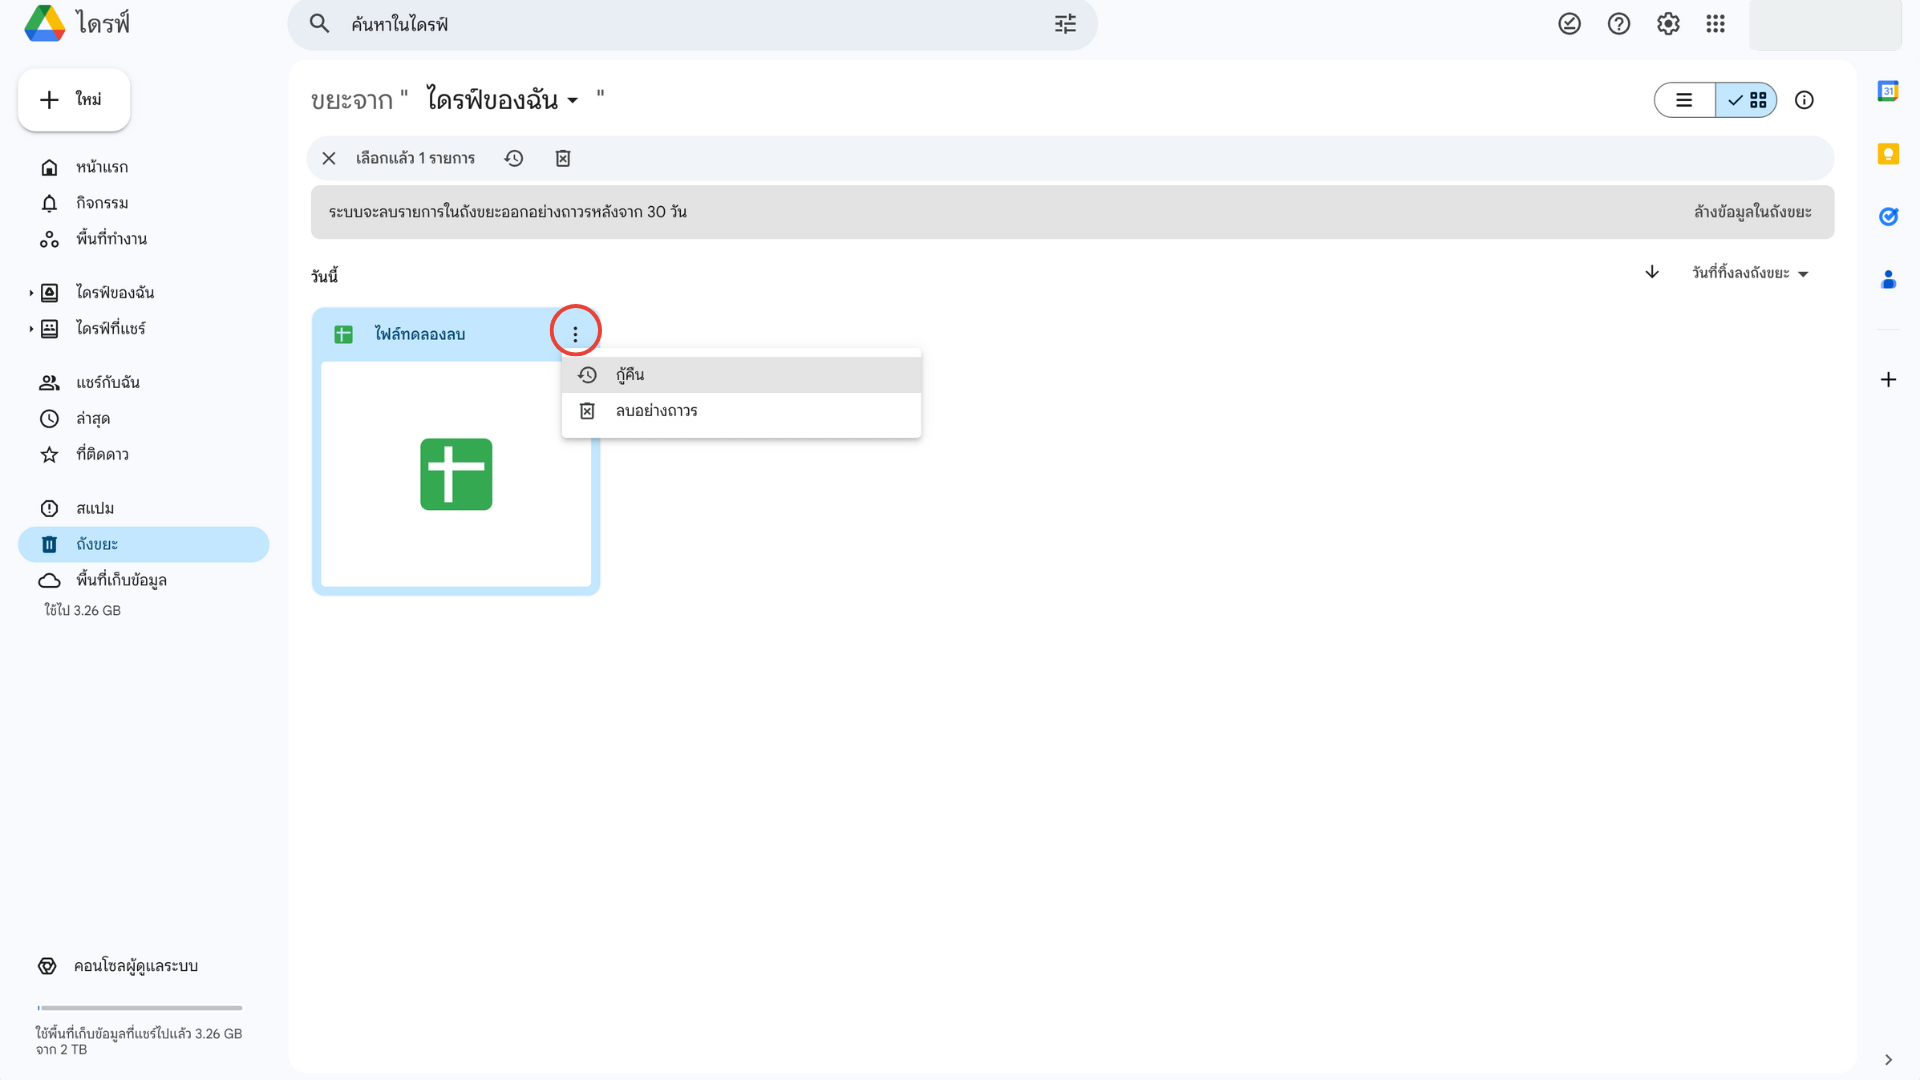Click the ค้นหาในไดรฟ์ search field
Viewport: 1920px width, 1080px height.
point(692,24)
